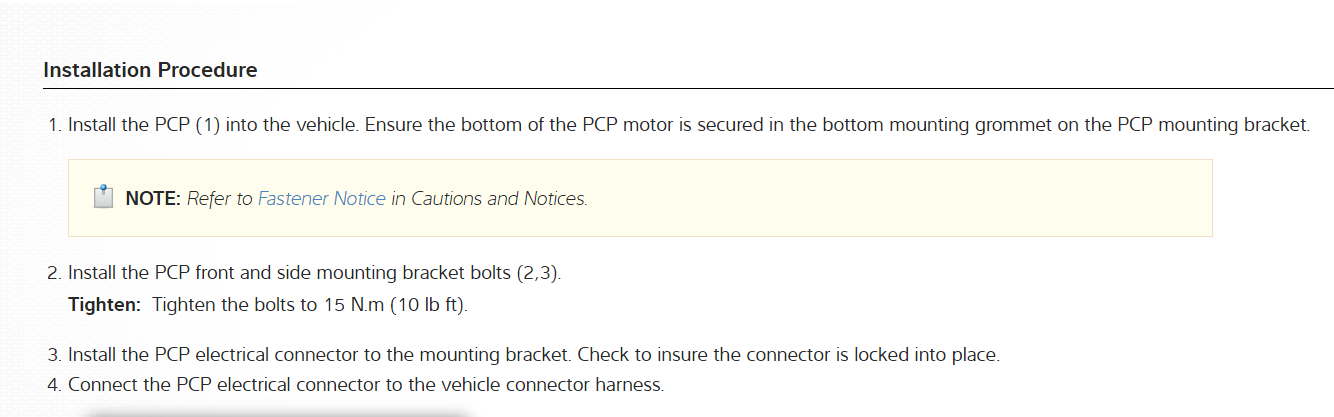Click the list number 1 marker
1334x417 pixels.
[x=54, y=126]
